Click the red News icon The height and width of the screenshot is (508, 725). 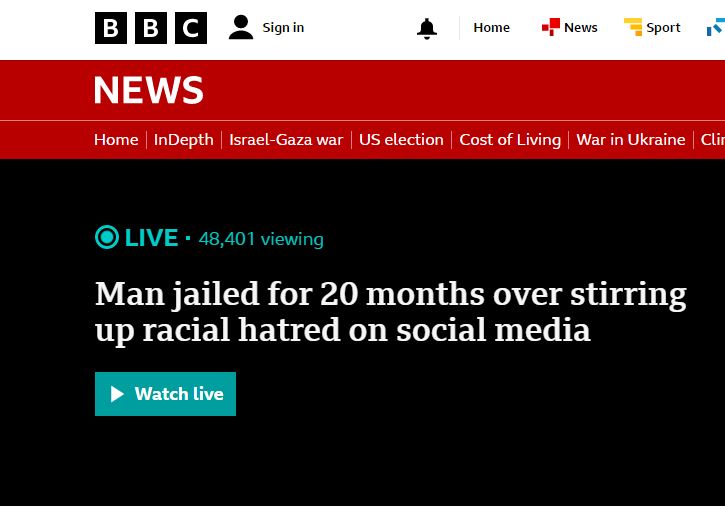click(x=550, y=27)
